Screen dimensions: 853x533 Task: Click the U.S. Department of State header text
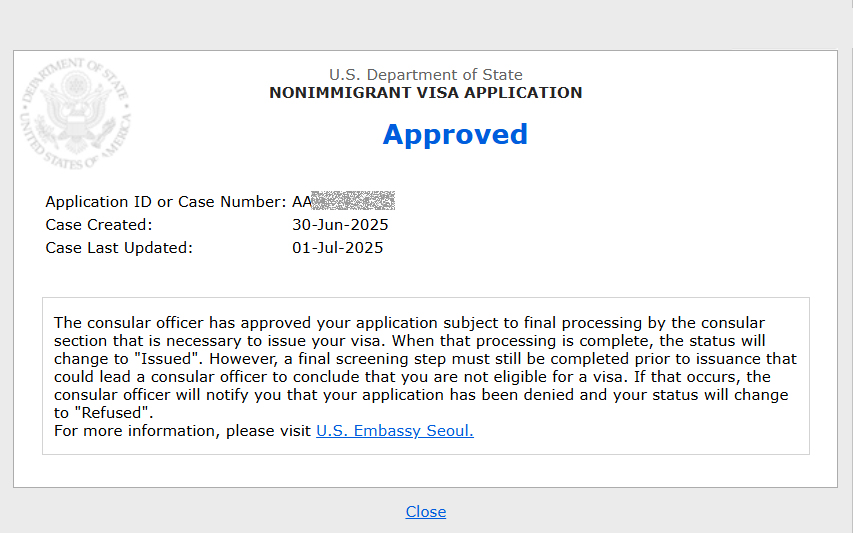425,75
